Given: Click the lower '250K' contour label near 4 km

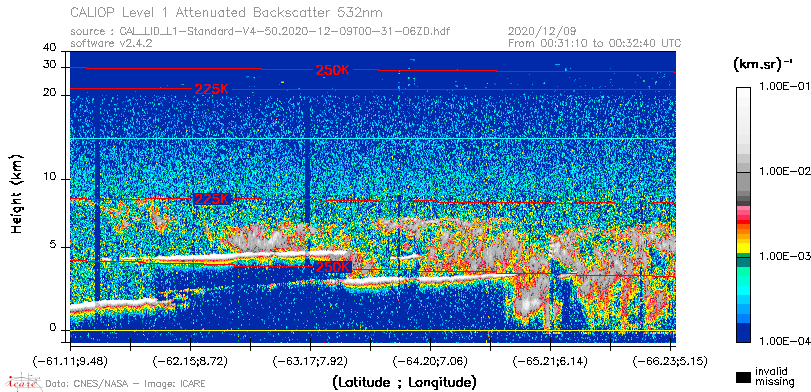Looking at the screenshot, I should coord(333,267).
